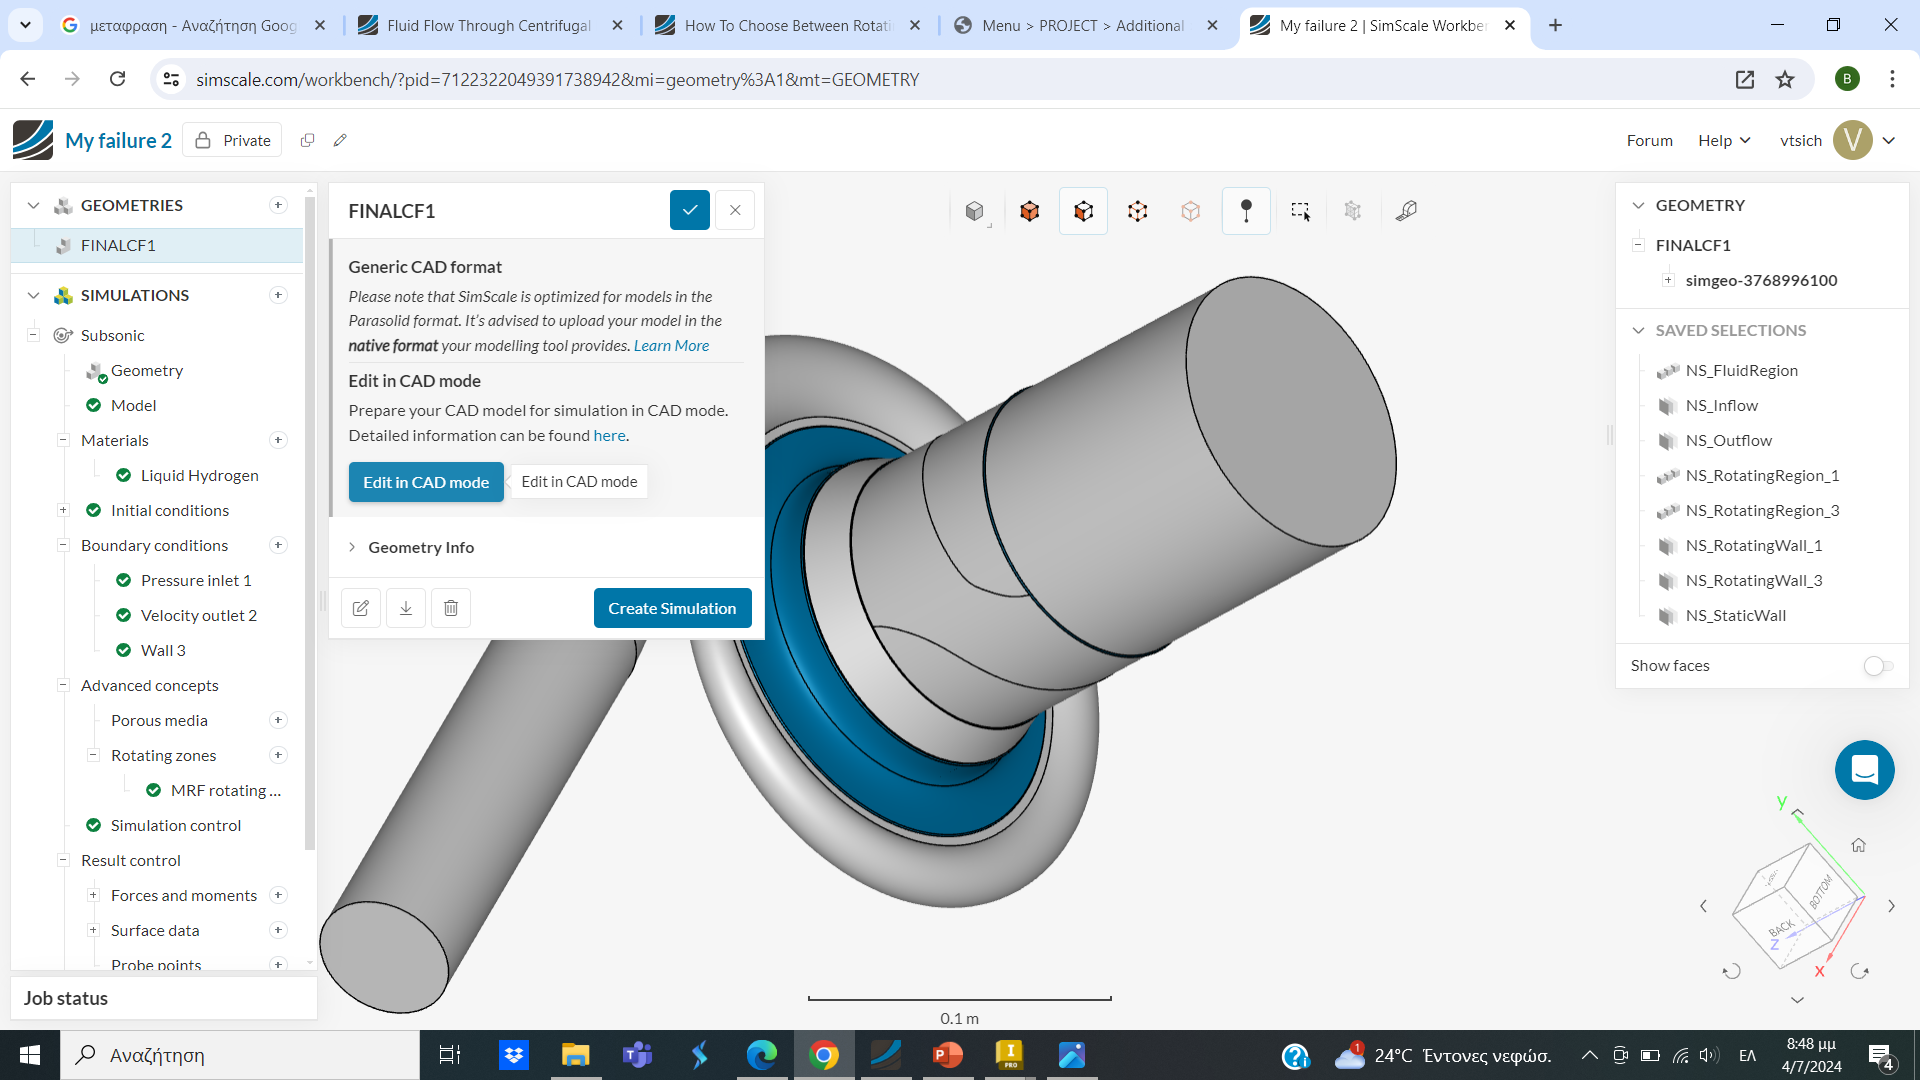Expand the simgeo-3768996100 tree node
Viewport: 1920px width, 1080px height.
[x=1668, y=280]
